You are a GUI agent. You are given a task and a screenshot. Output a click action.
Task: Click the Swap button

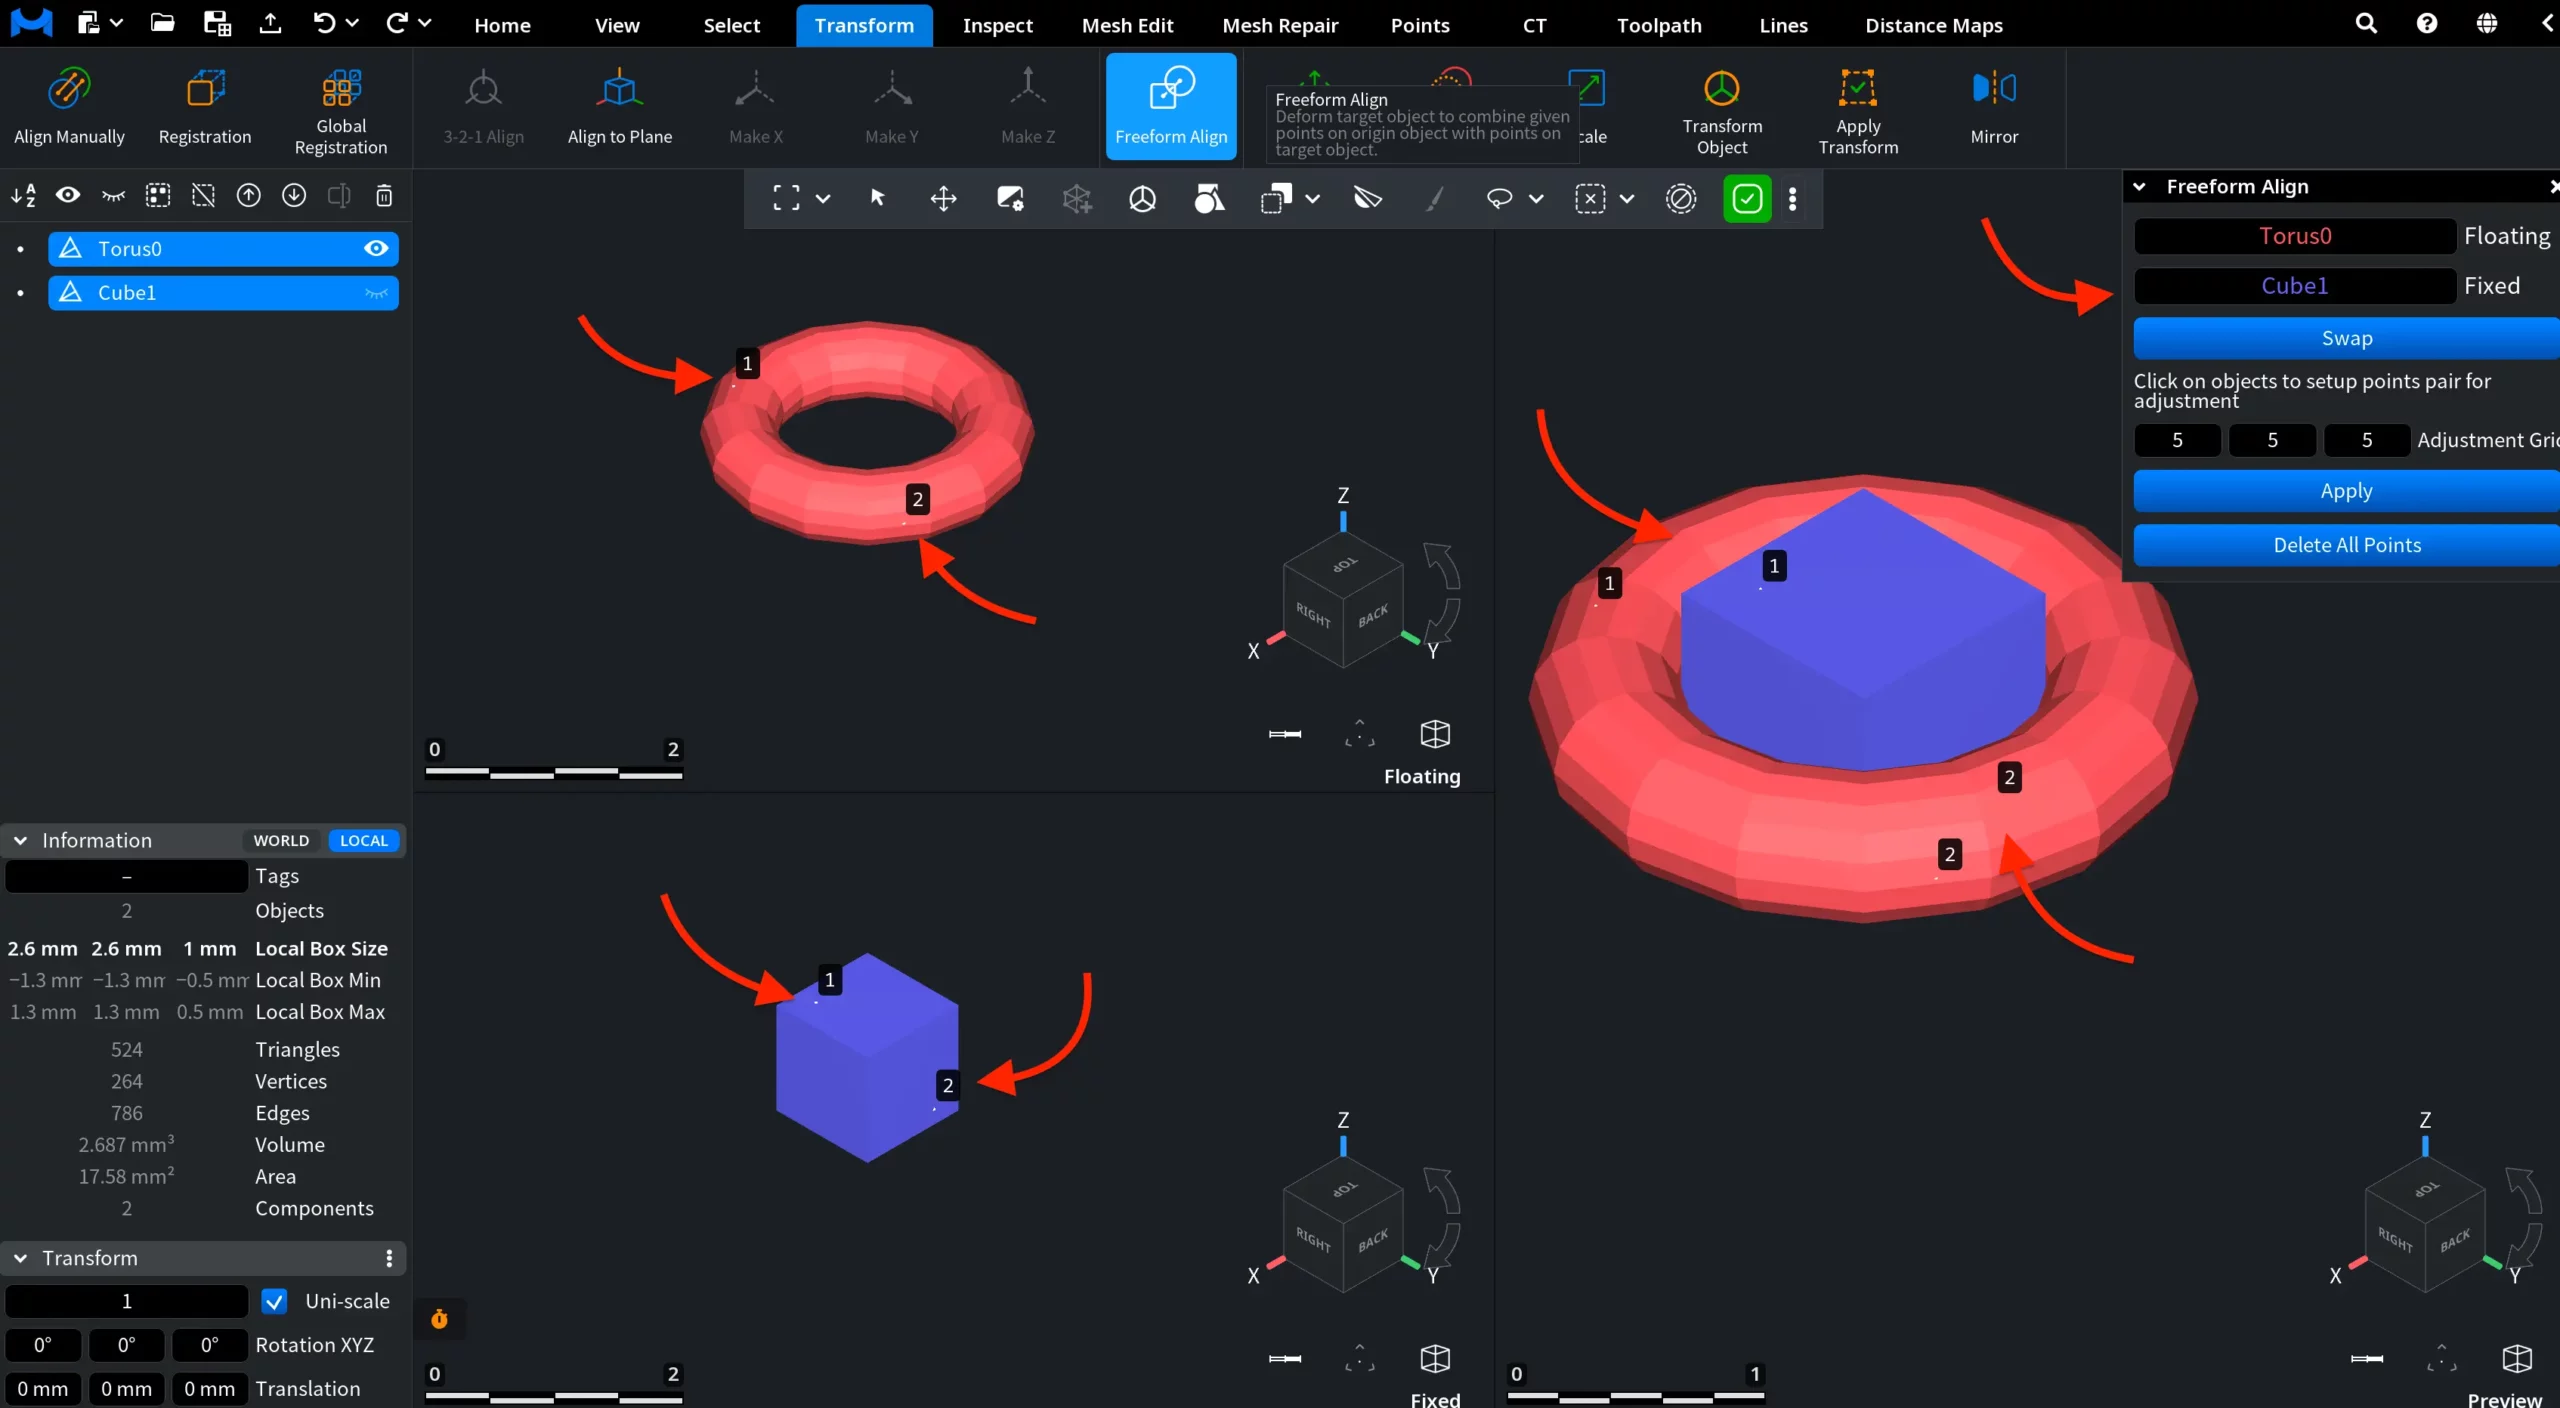point(2346,338)
